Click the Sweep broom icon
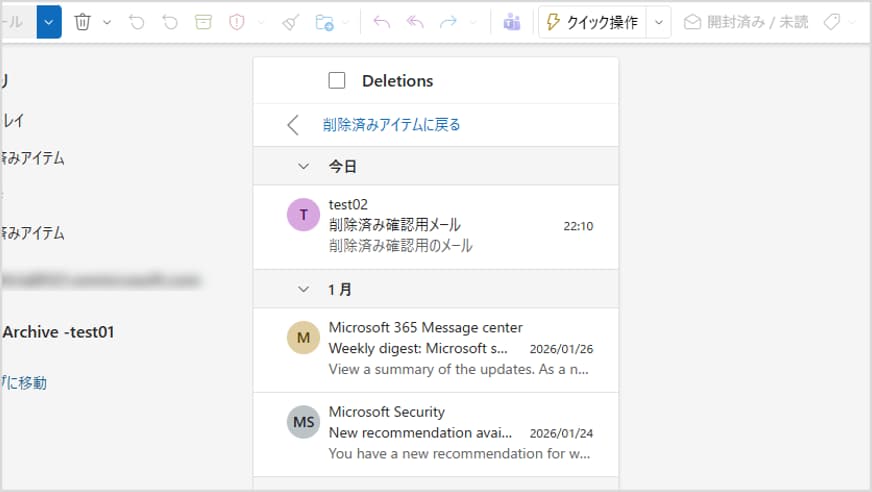 [x=290, y=22]
